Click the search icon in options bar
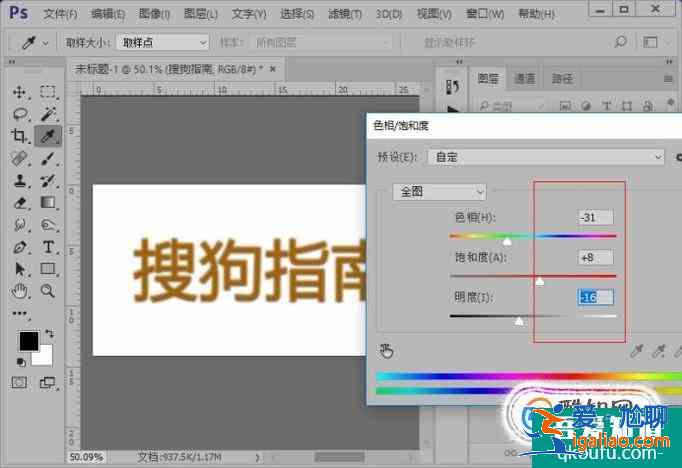 pyautogui.click(x=620, y=42)
